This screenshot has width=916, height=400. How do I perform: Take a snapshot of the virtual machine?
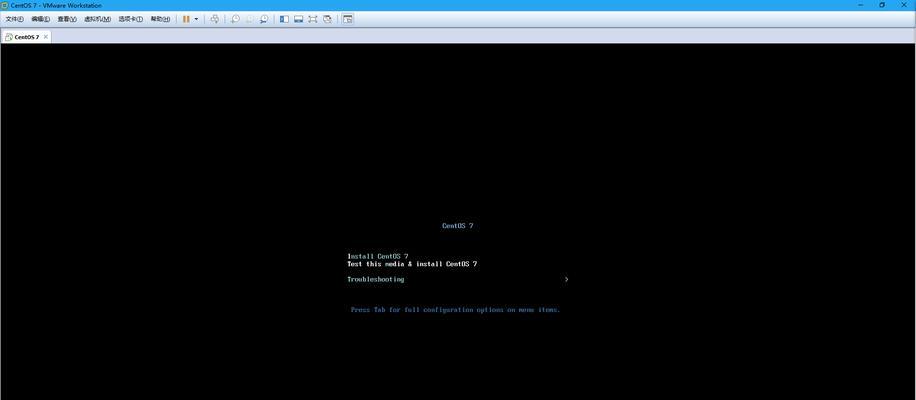point(235,19)
